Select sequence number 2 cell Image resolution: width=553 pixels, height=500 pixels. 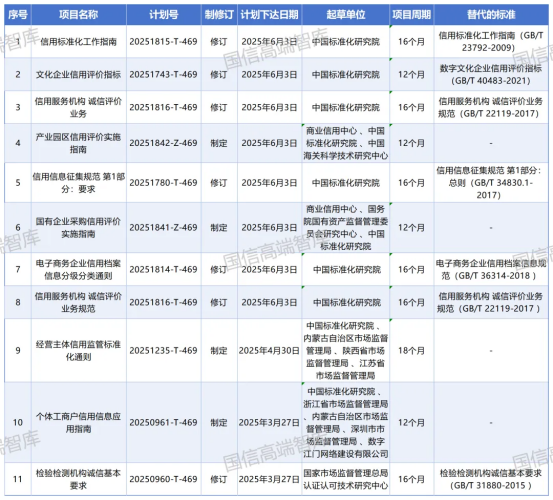coord(18,75)
